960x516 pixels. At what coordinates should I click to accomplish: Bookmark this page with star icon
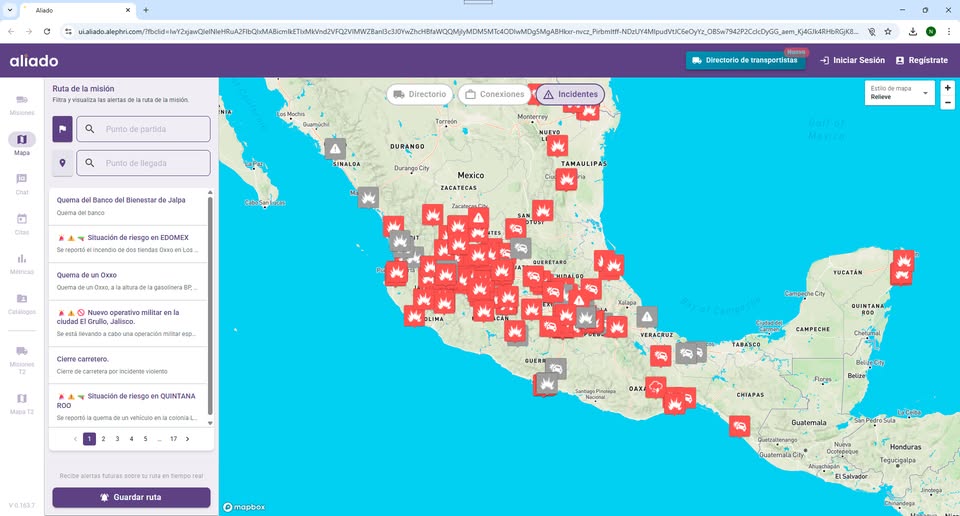[888, 31]
